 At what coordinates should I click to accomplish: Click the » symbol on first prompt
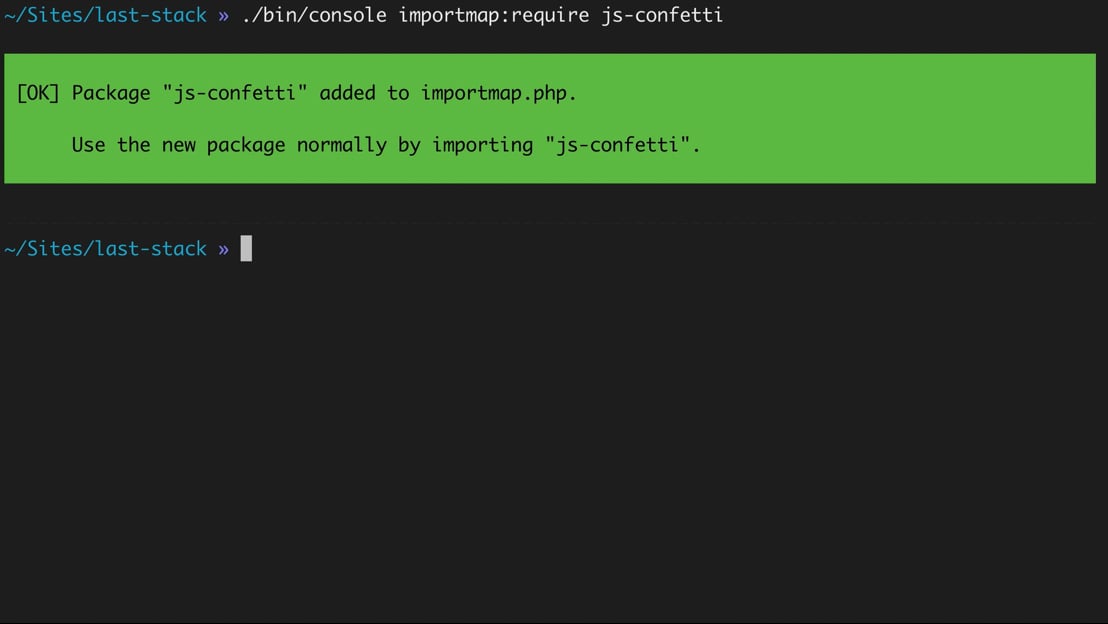point(223,16)
